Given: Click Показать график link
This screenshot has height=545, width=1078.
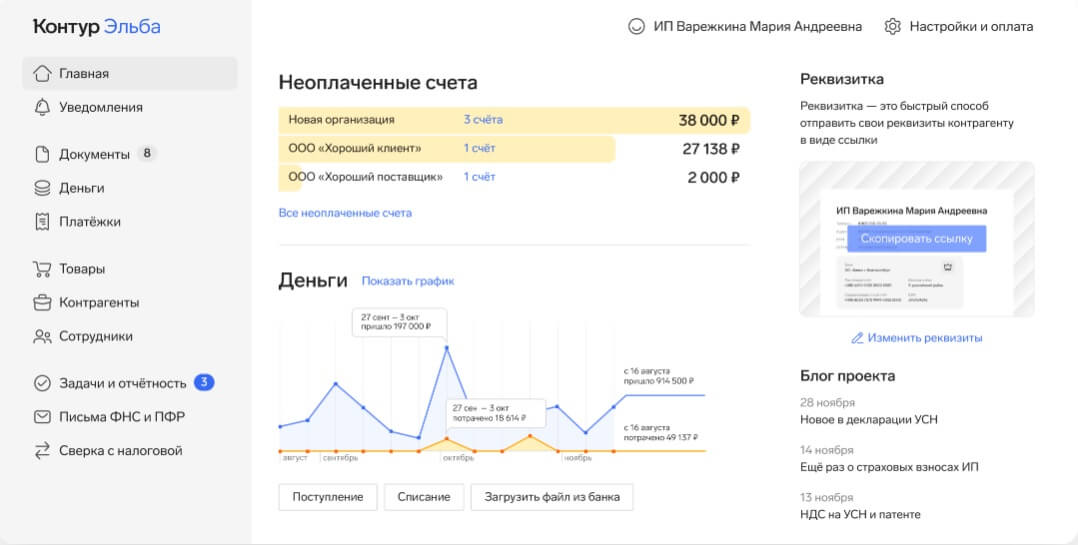Looking at the screenshot, I should (x=408, y=281).
